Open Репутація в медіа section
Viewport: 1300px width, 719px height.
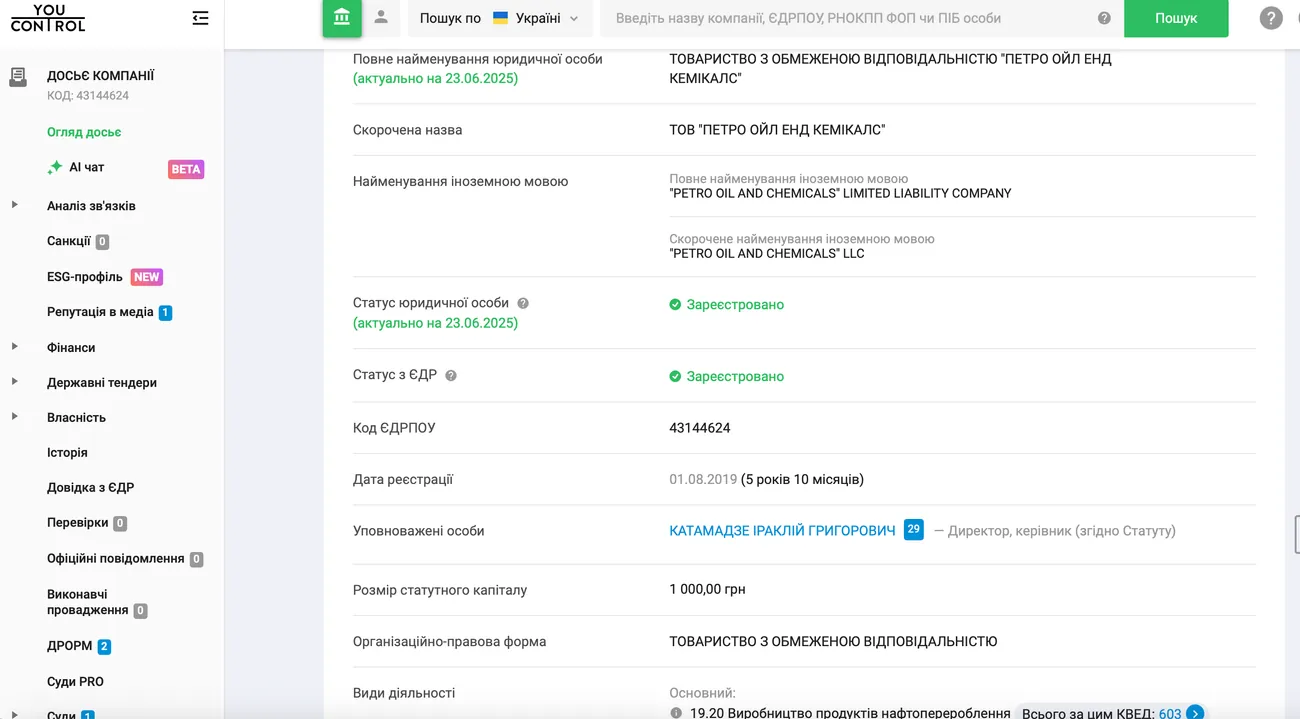click(x=100, y=312)
